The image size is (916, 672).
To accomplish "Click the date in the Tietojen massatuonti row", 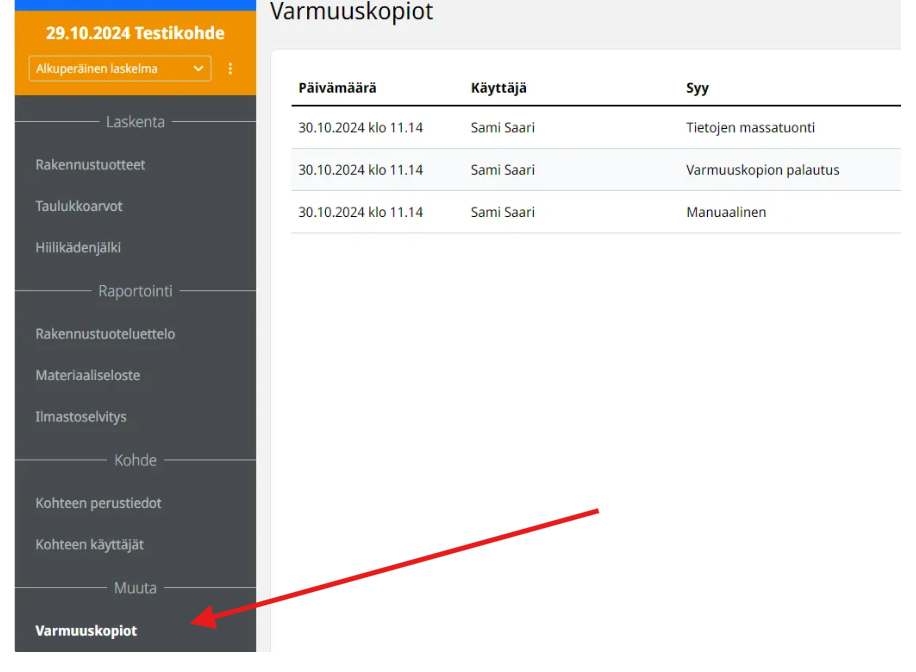I will pyautogui.click(x=360, y=127).
